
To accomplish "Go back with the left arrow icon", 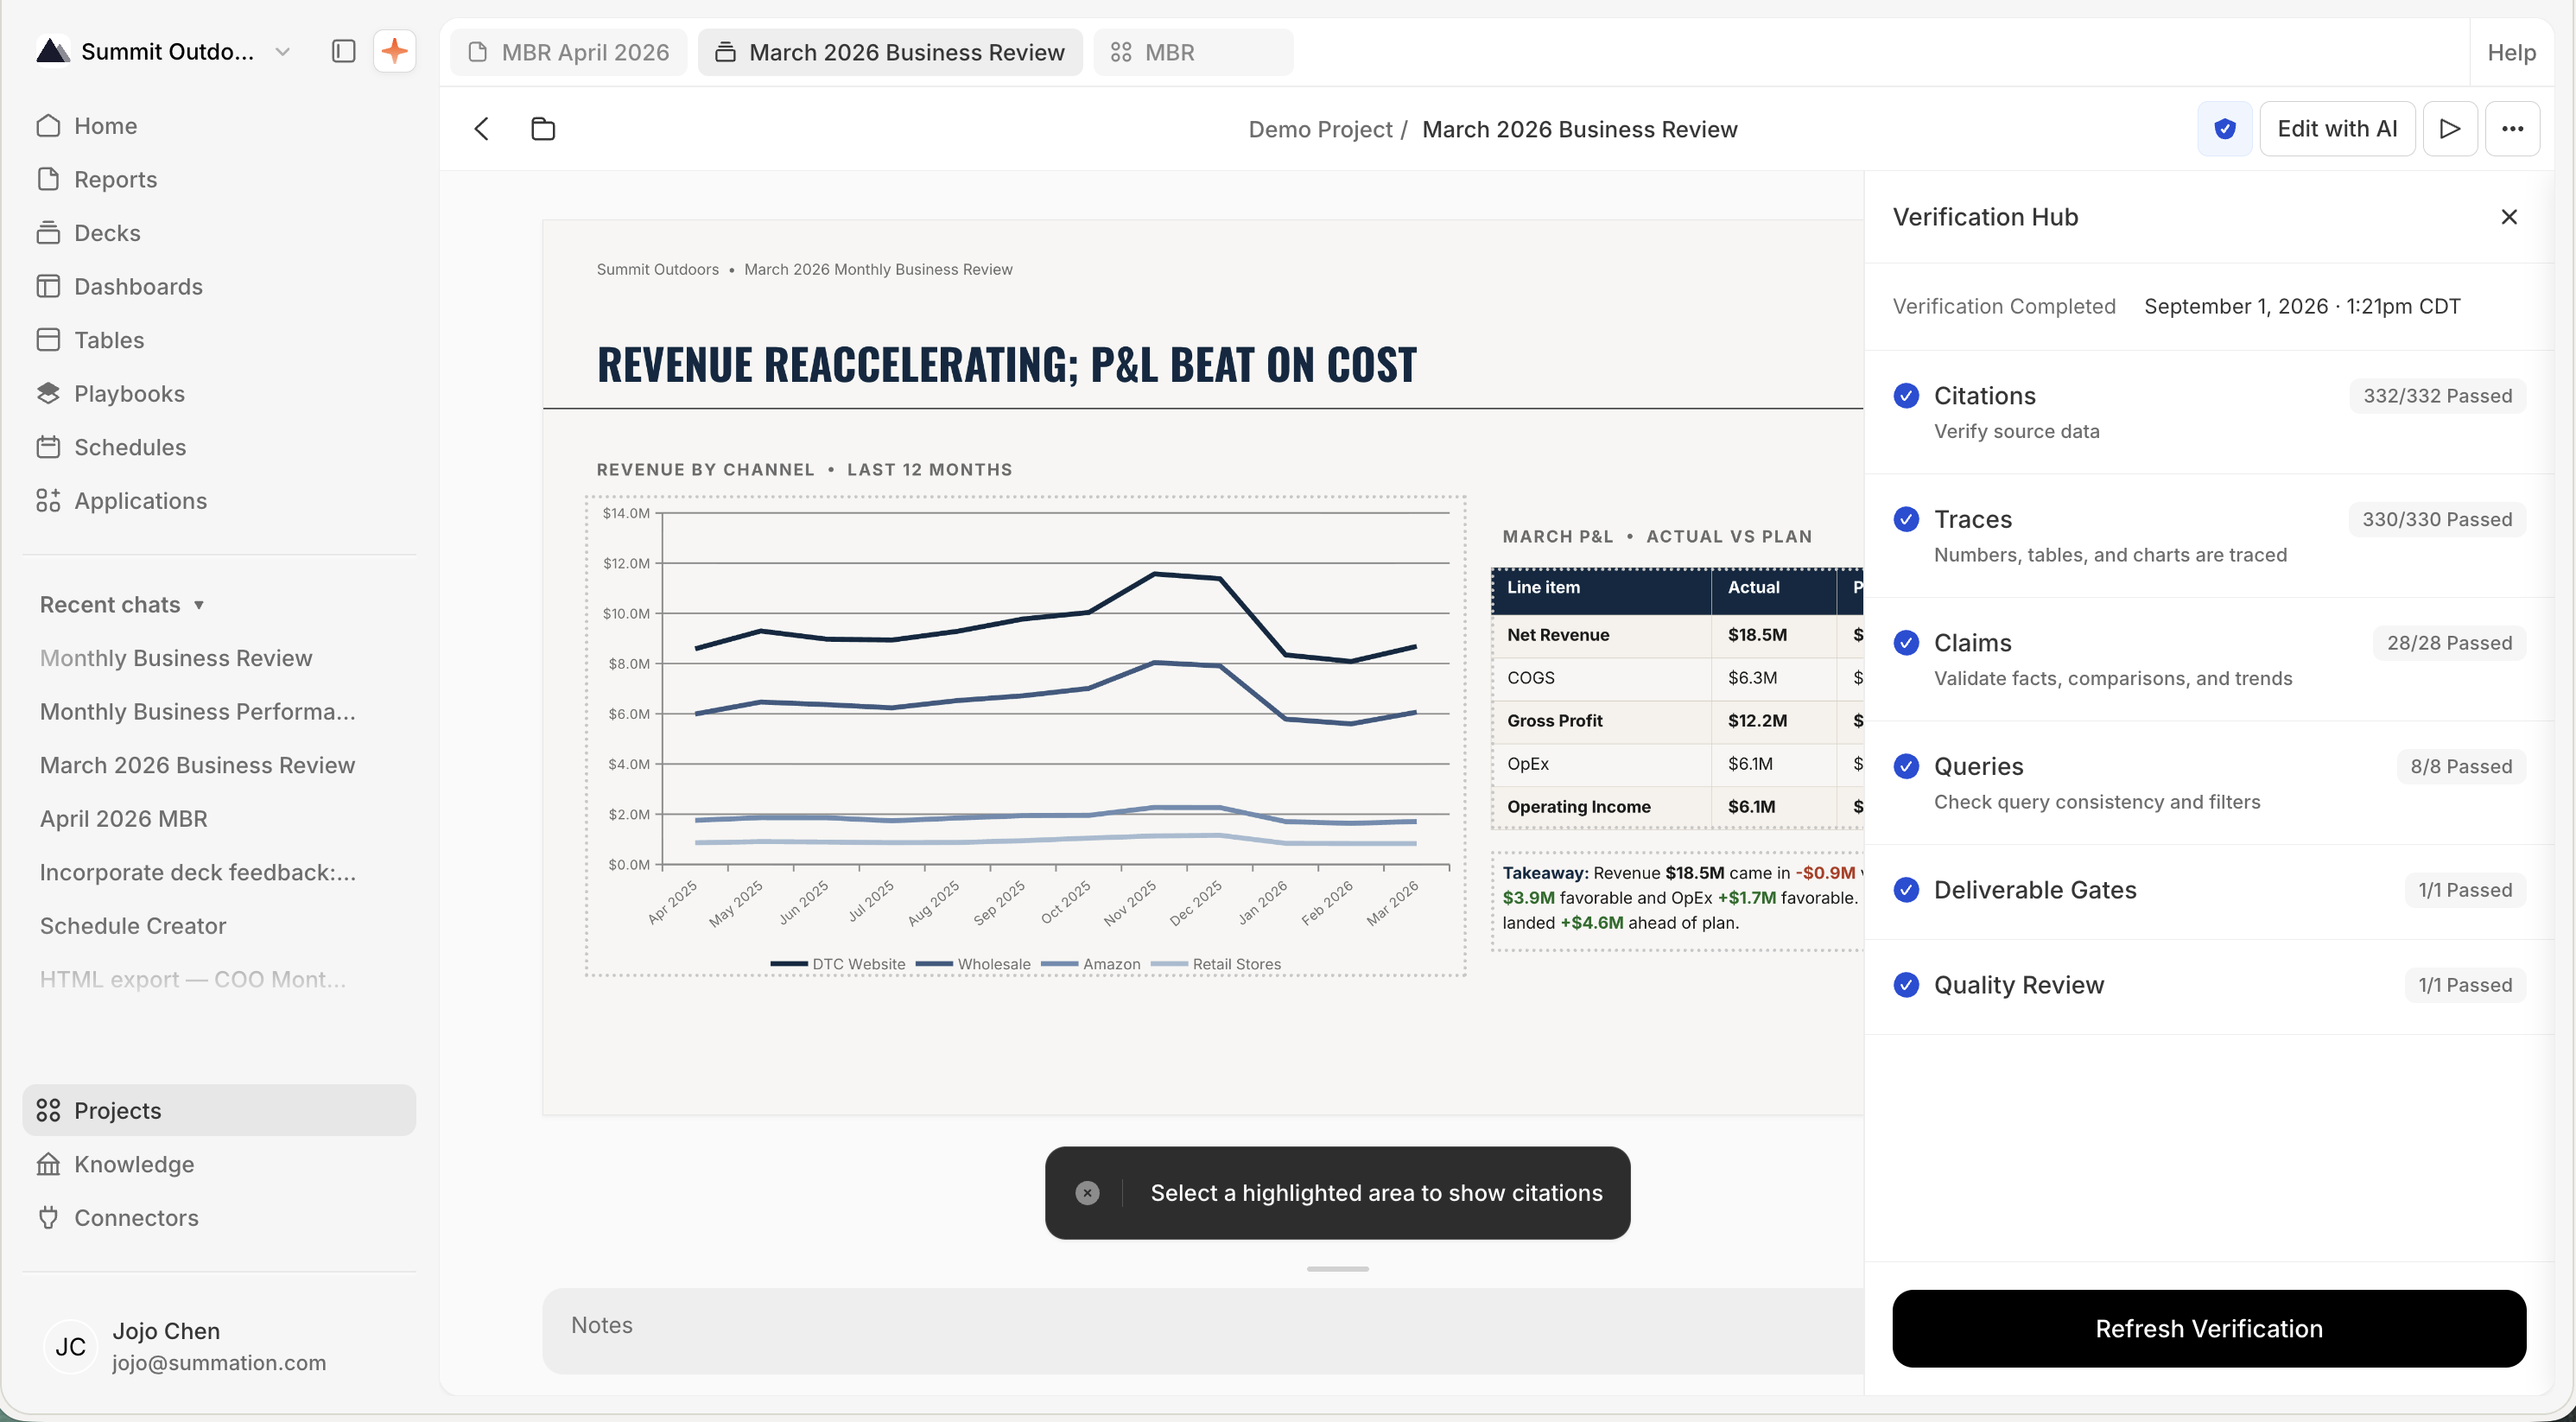I will pyautogui.click(x=481, y=129).
